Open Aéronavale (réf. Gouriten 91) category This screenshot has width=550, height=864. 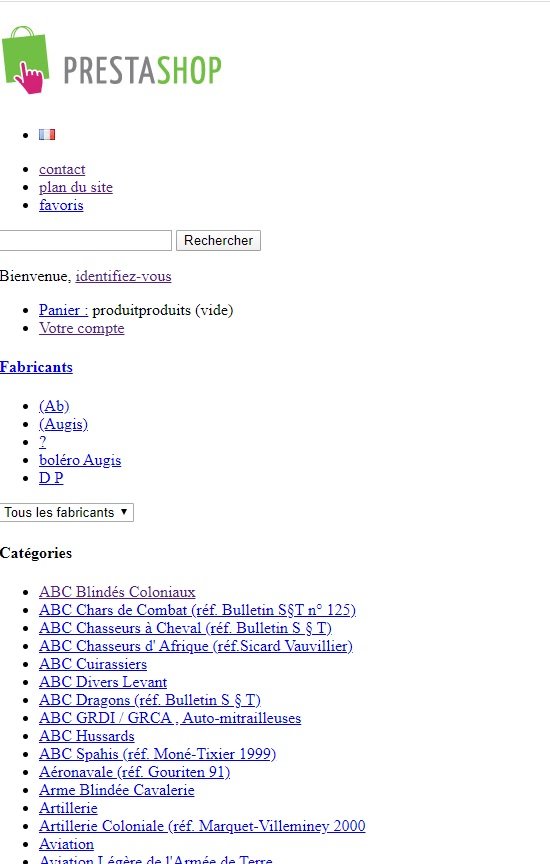tap(134, 772)
